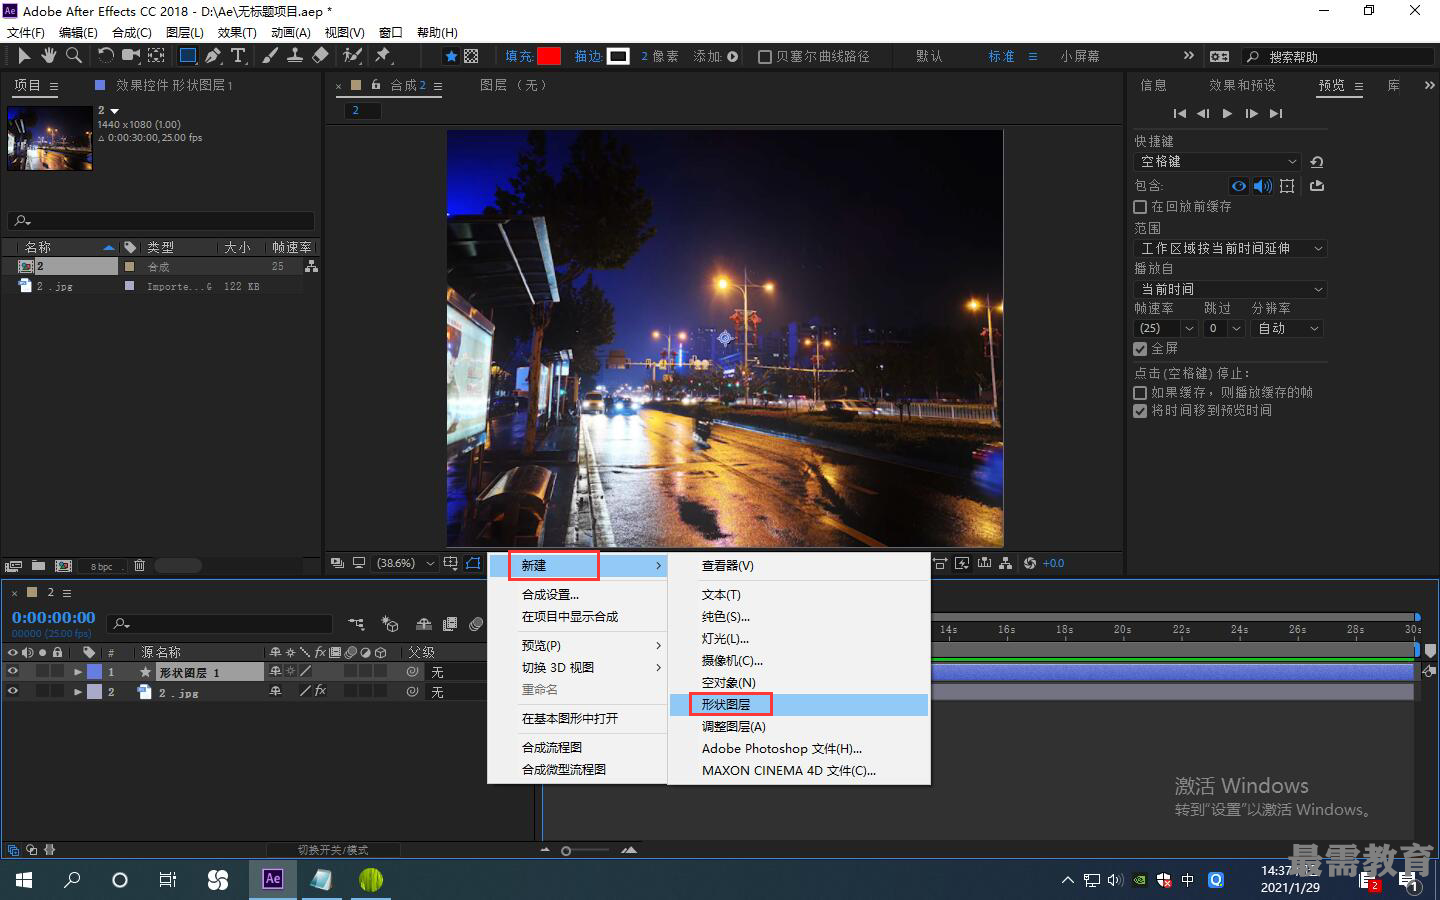
Task: Toggle the 将时间移到预览时间 checkbox
Action: tap(1140, 411)
